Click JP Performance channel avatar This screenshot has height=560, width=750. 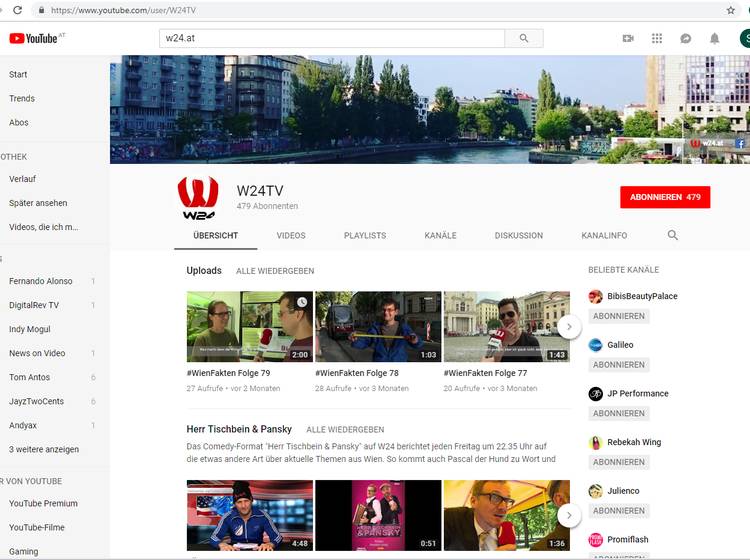point(596,394)
